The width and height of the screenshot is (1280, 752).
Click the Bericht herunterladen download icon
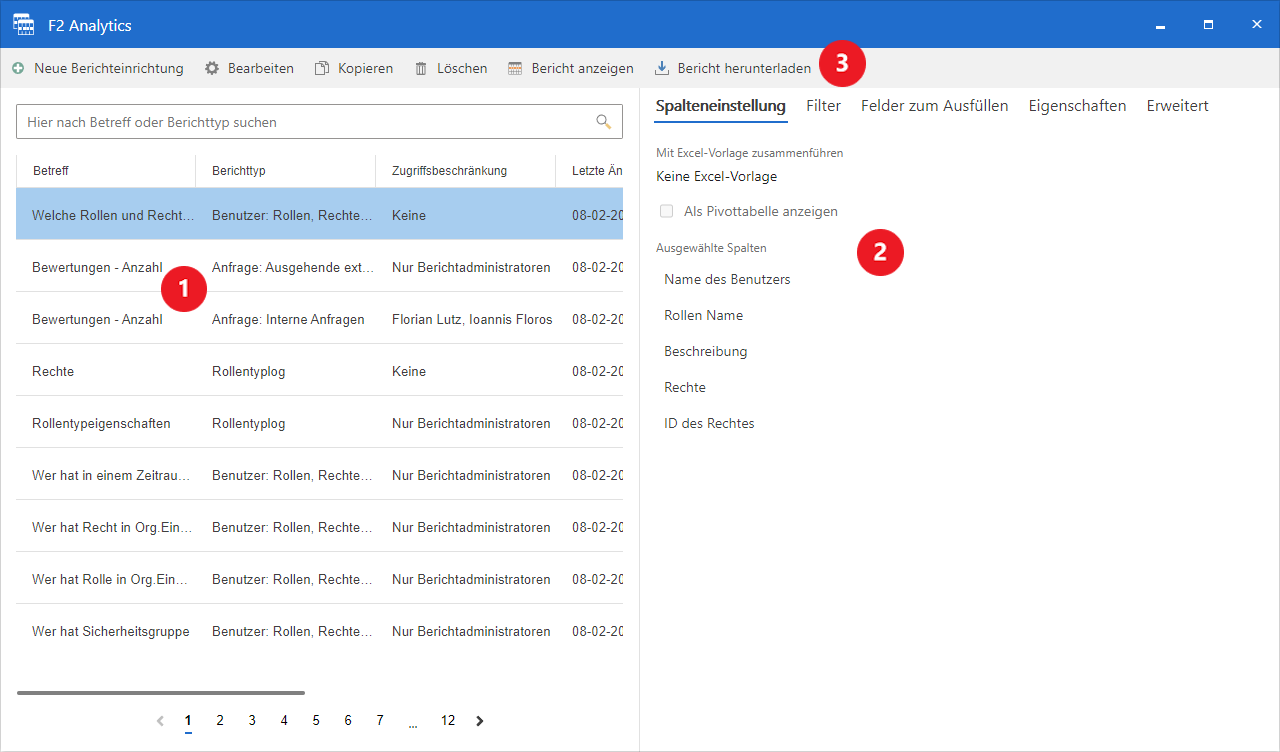click(661, 68)
